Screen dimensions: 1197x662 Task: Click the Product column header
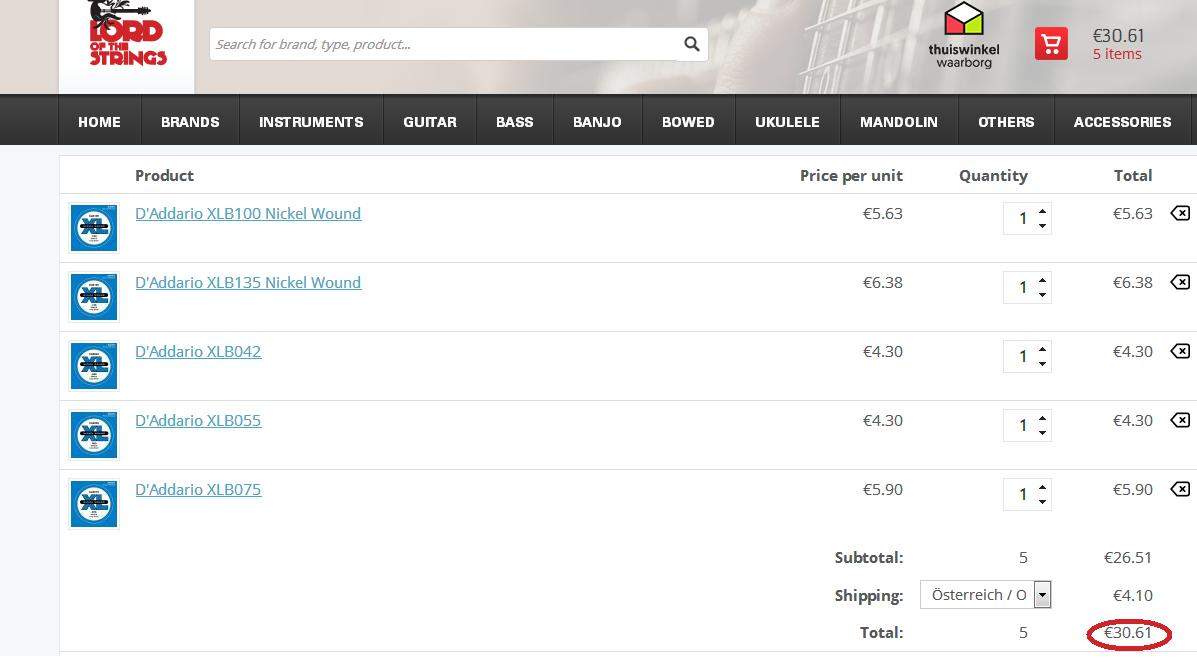[x=164, y=176]
